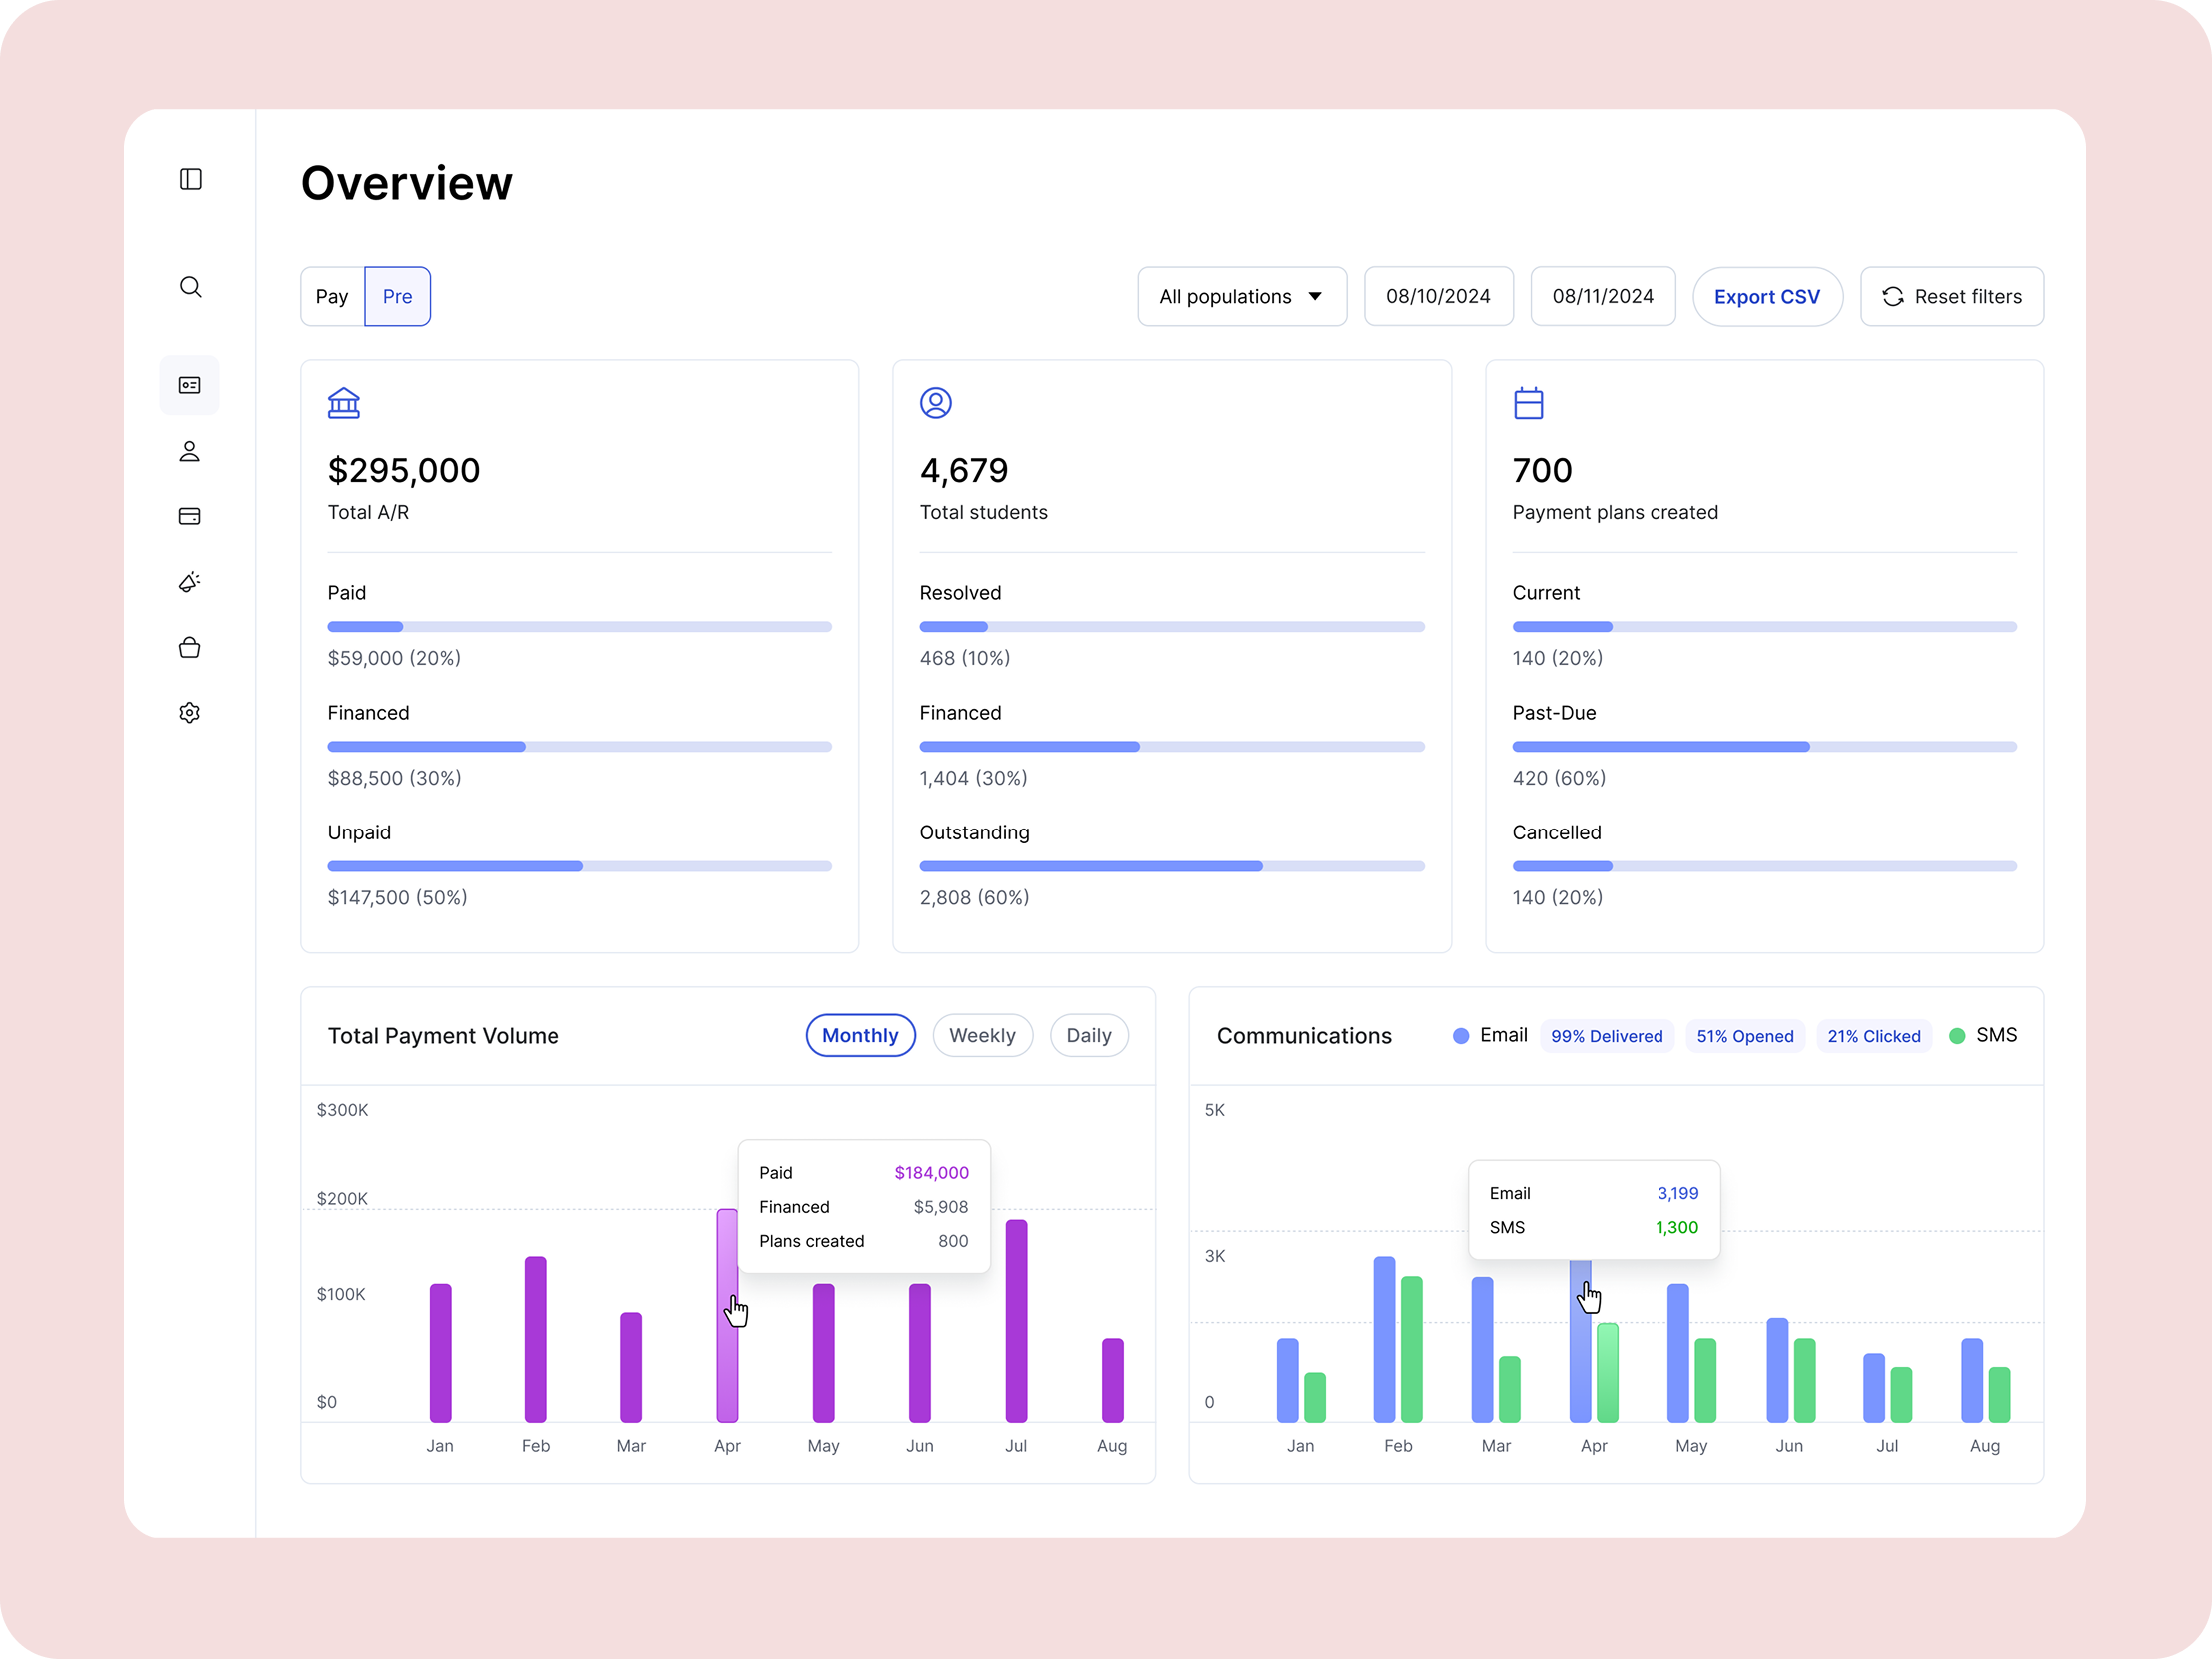The image size is (2212, 1659).
Task: Open the payments card icon
Action: point(189,516)
